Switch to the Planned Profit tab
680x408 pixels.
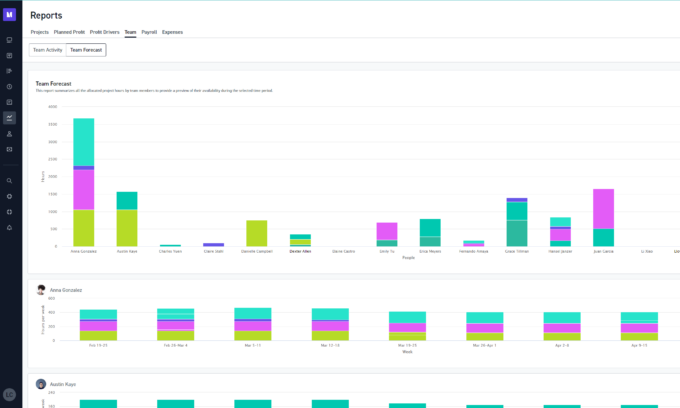point(69,32)
